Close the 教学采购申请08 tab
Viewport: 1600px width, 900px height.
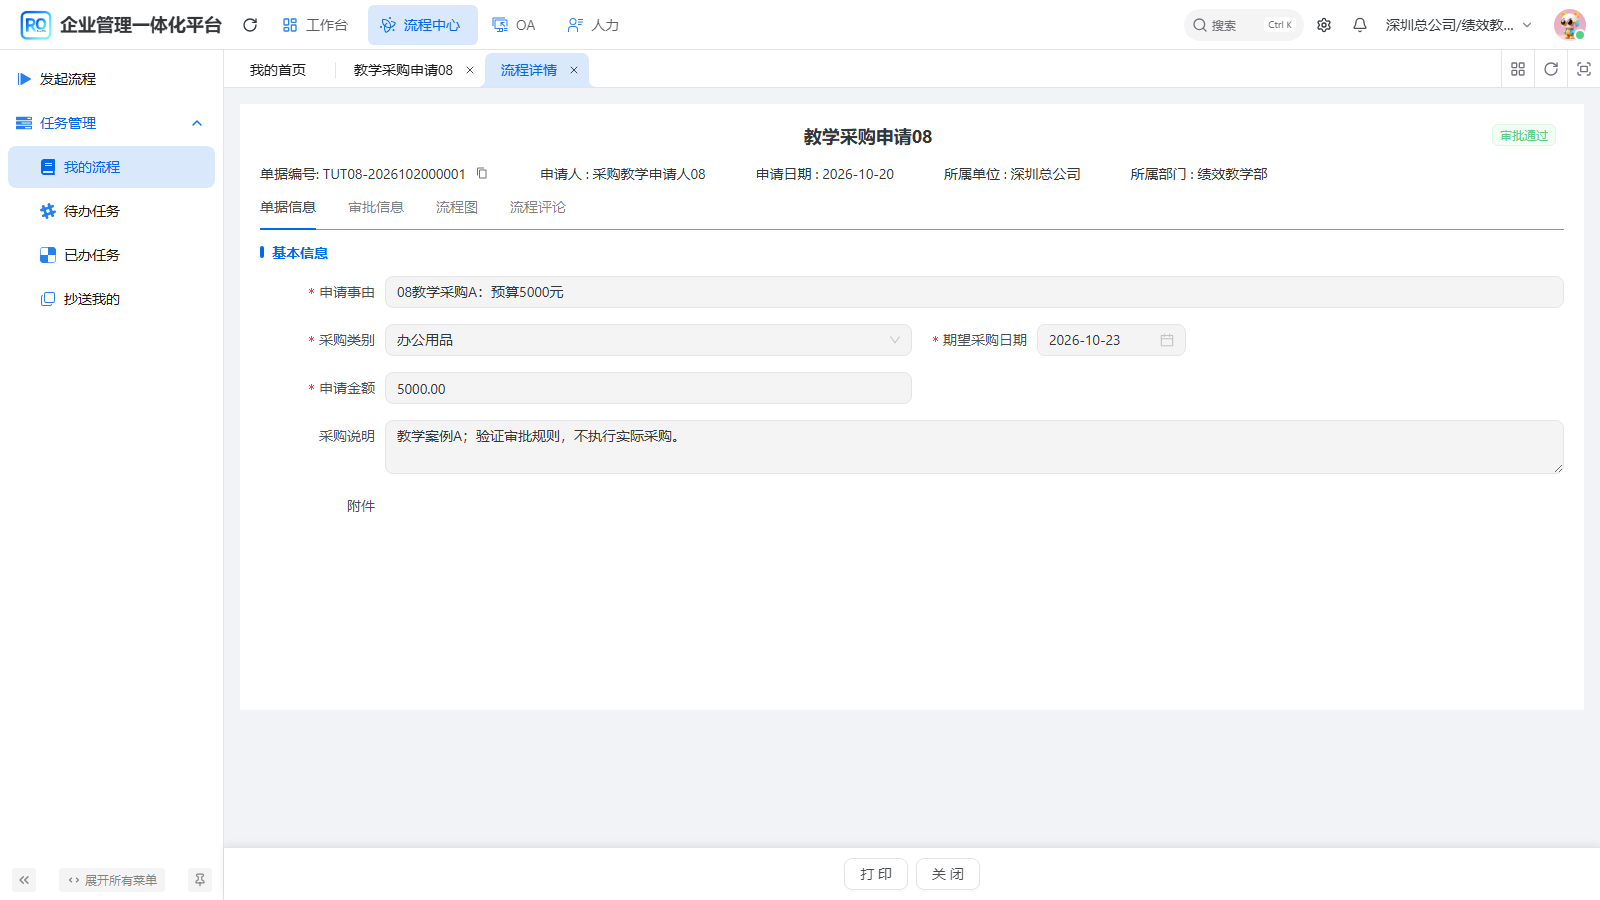(470, 70)
